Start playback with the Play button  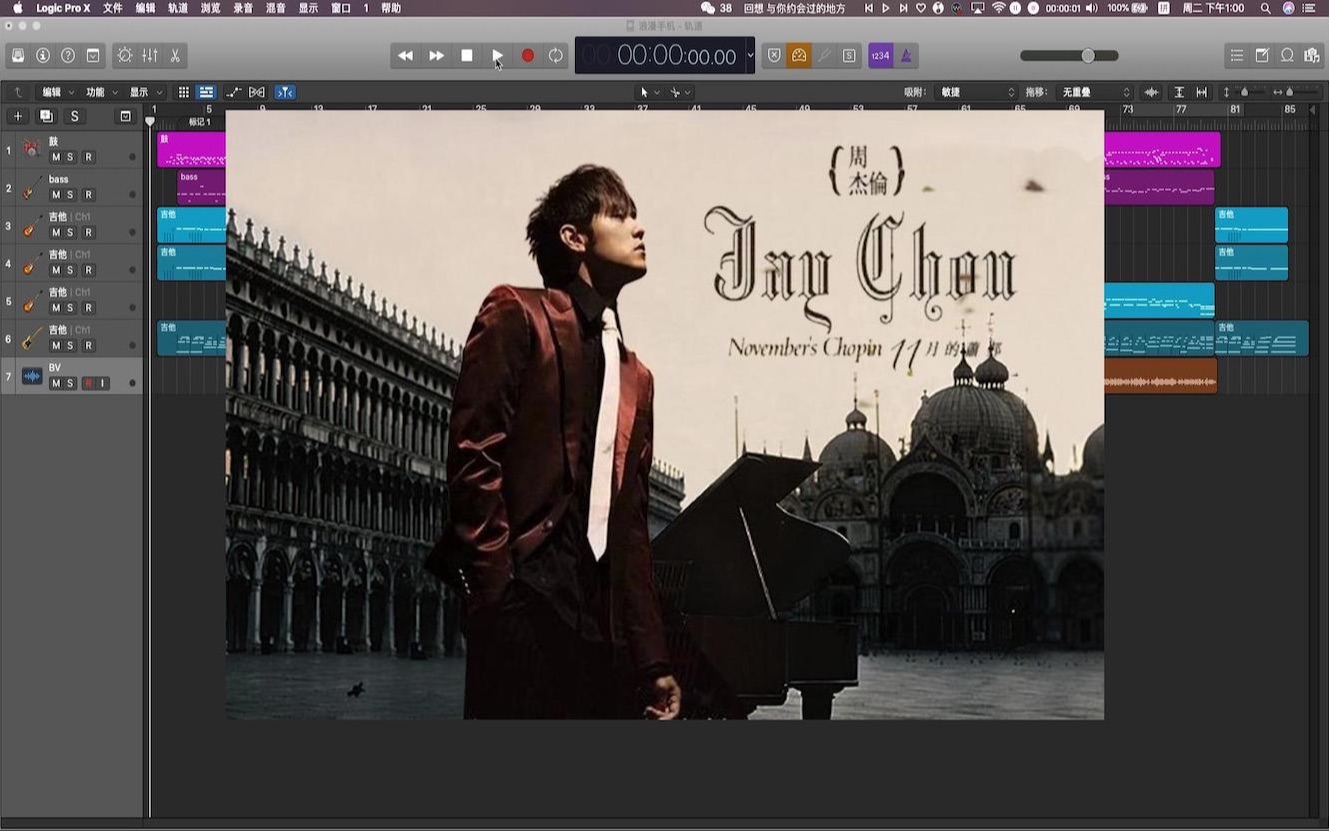497,56
